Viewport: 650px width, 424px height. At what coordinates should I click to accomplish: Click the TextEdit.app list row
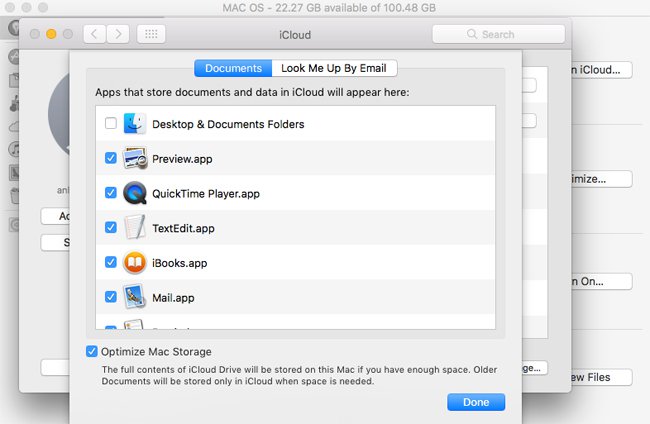pyautogui.click(x=296, y=228)
